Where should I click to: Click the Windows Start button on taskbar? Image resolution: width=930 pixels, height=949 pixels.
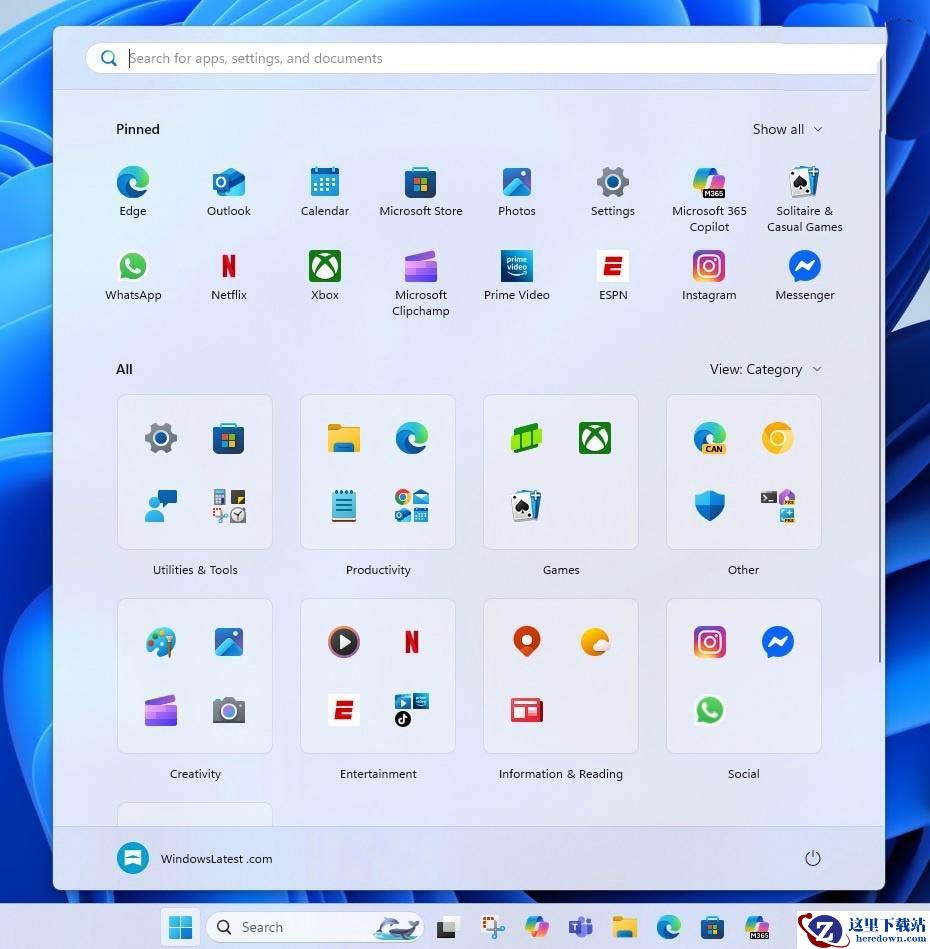point(180,927)
